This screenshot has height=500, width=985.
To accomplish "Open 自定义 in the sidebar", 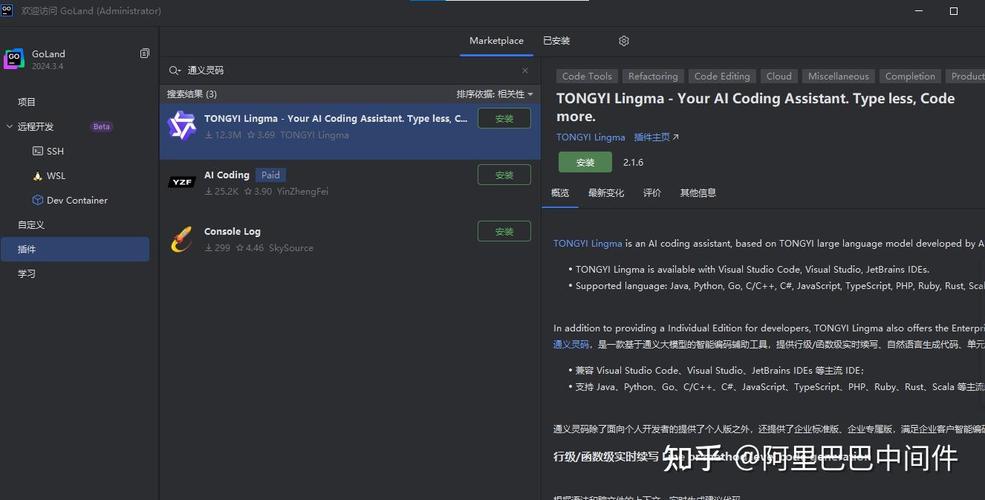I will [31, 225].
